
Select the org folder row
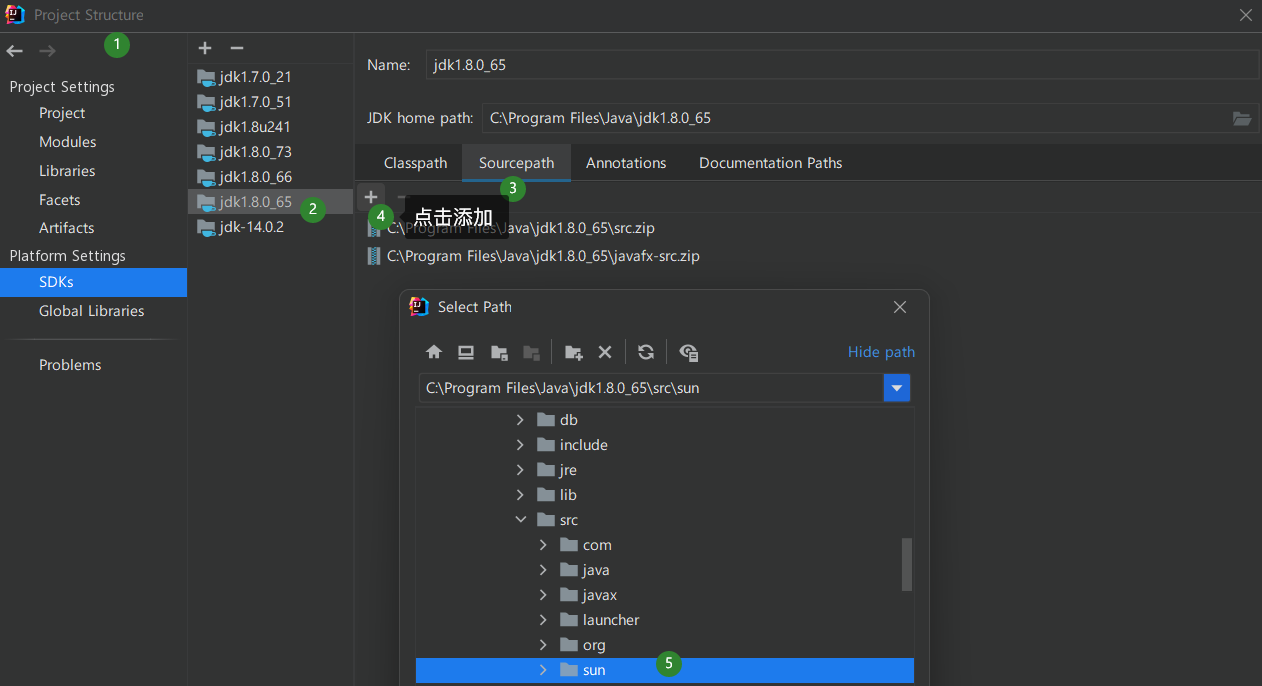pyautogui.click(x=664, y=645)
